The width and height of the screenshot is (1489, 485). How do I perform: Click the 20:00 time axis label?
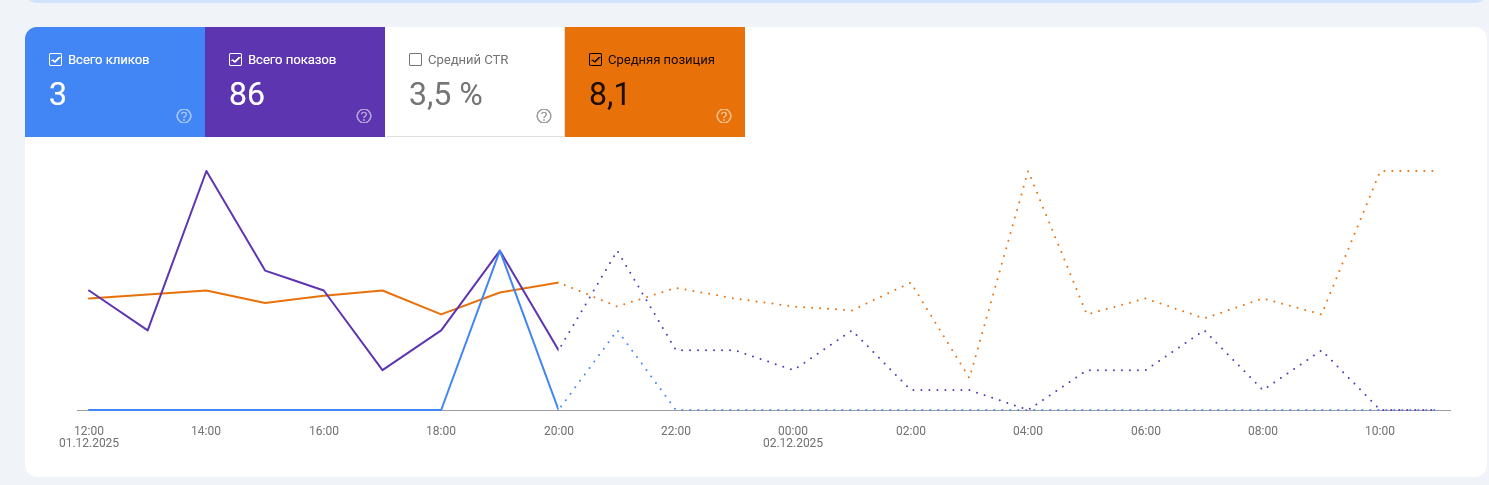click(x=559, y=431)
